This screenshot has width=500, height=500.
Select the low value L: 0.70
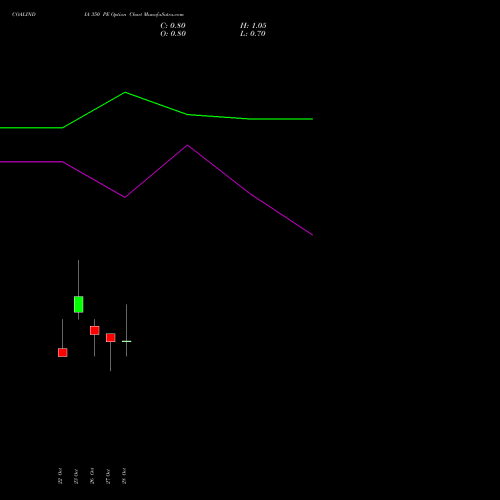coord(253,34)
